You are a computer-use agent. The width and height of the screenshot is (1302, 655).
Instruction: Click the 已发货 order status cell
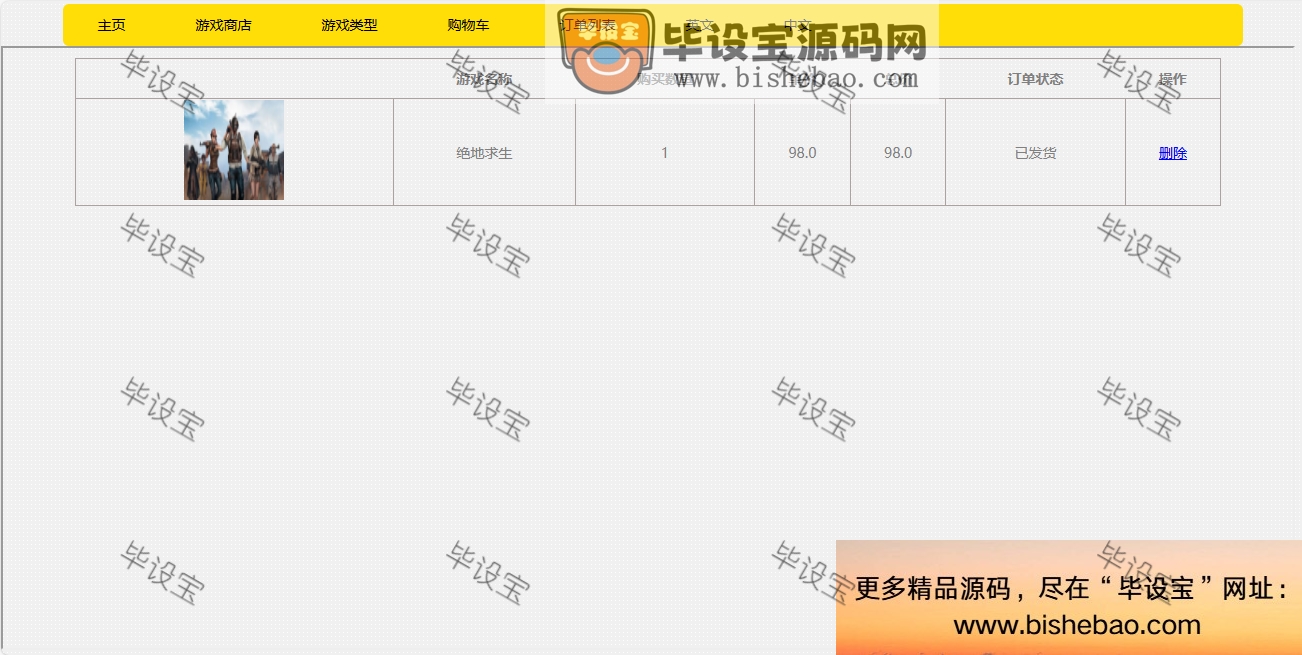pyautogui.click(x=1036, y=153)
